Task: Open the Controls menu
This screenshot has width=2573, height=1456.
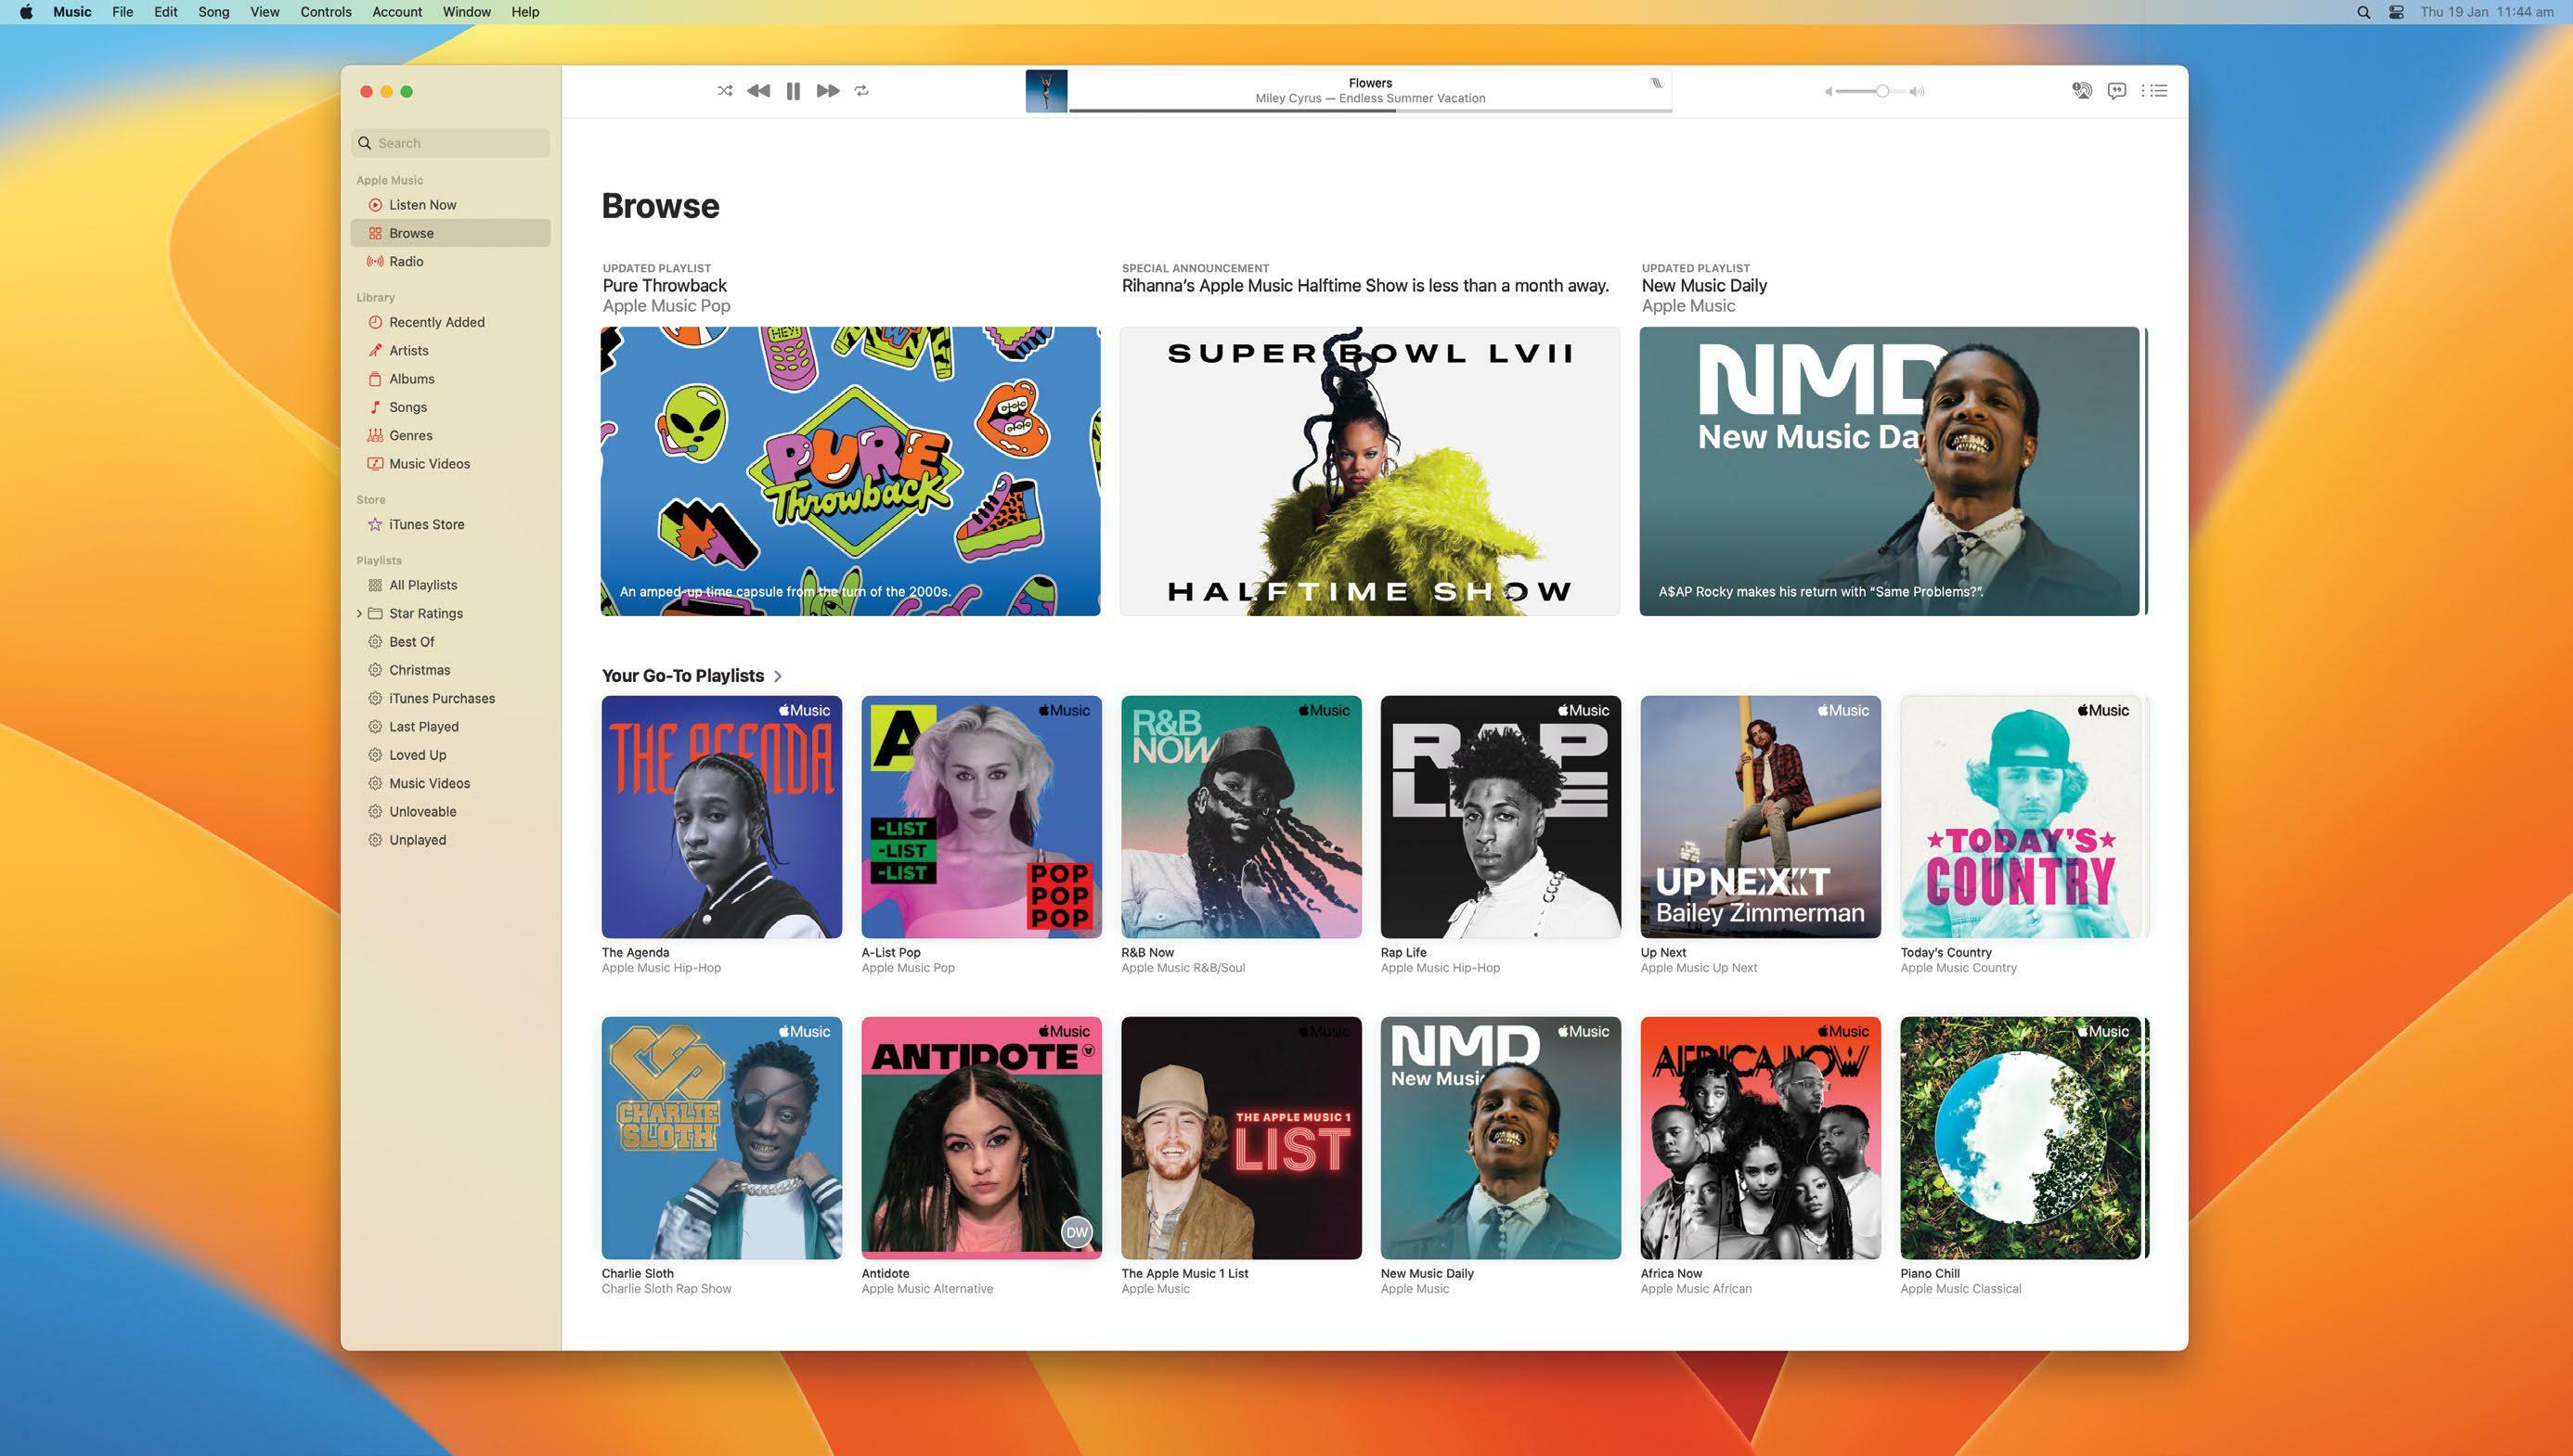Action: click(326, 12)
